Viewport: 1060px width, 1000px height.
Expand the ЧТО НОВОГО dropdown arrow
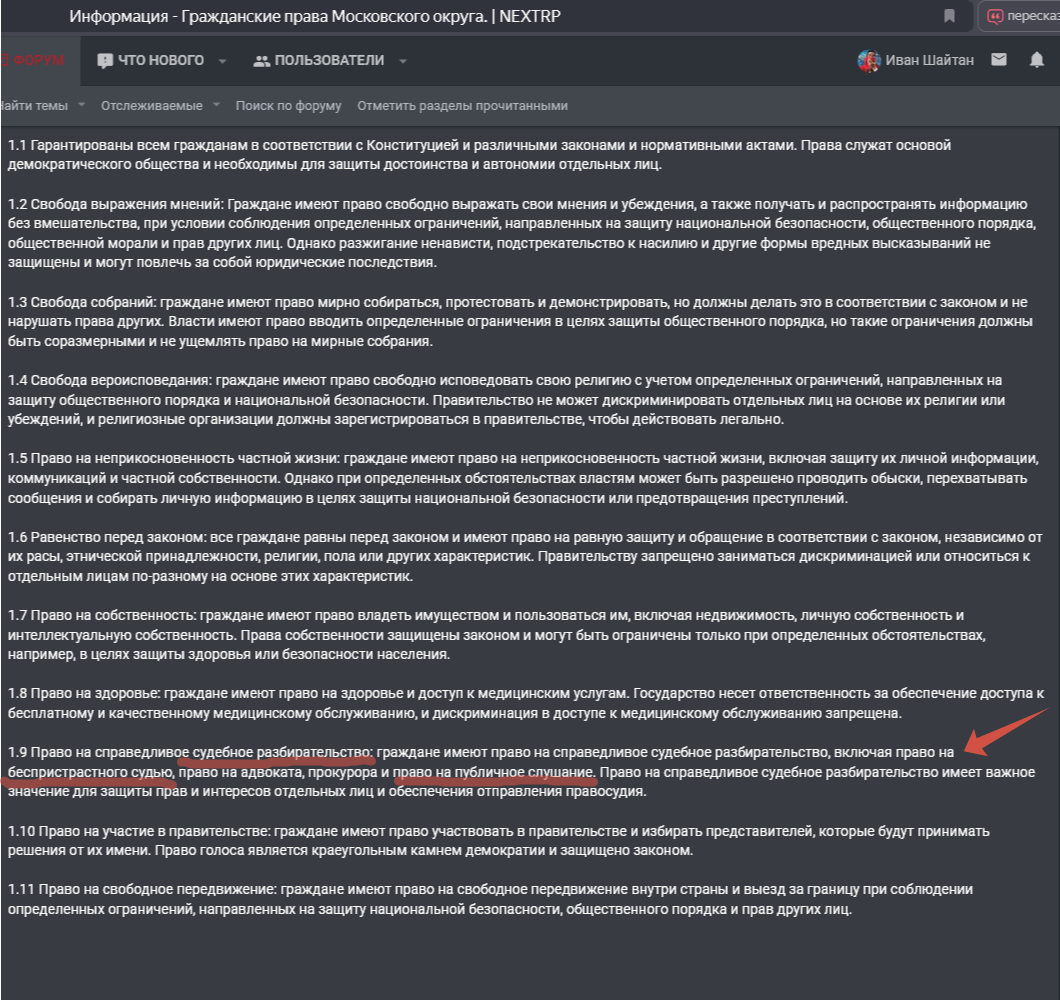pyautogui.click(x=222, y=61)
